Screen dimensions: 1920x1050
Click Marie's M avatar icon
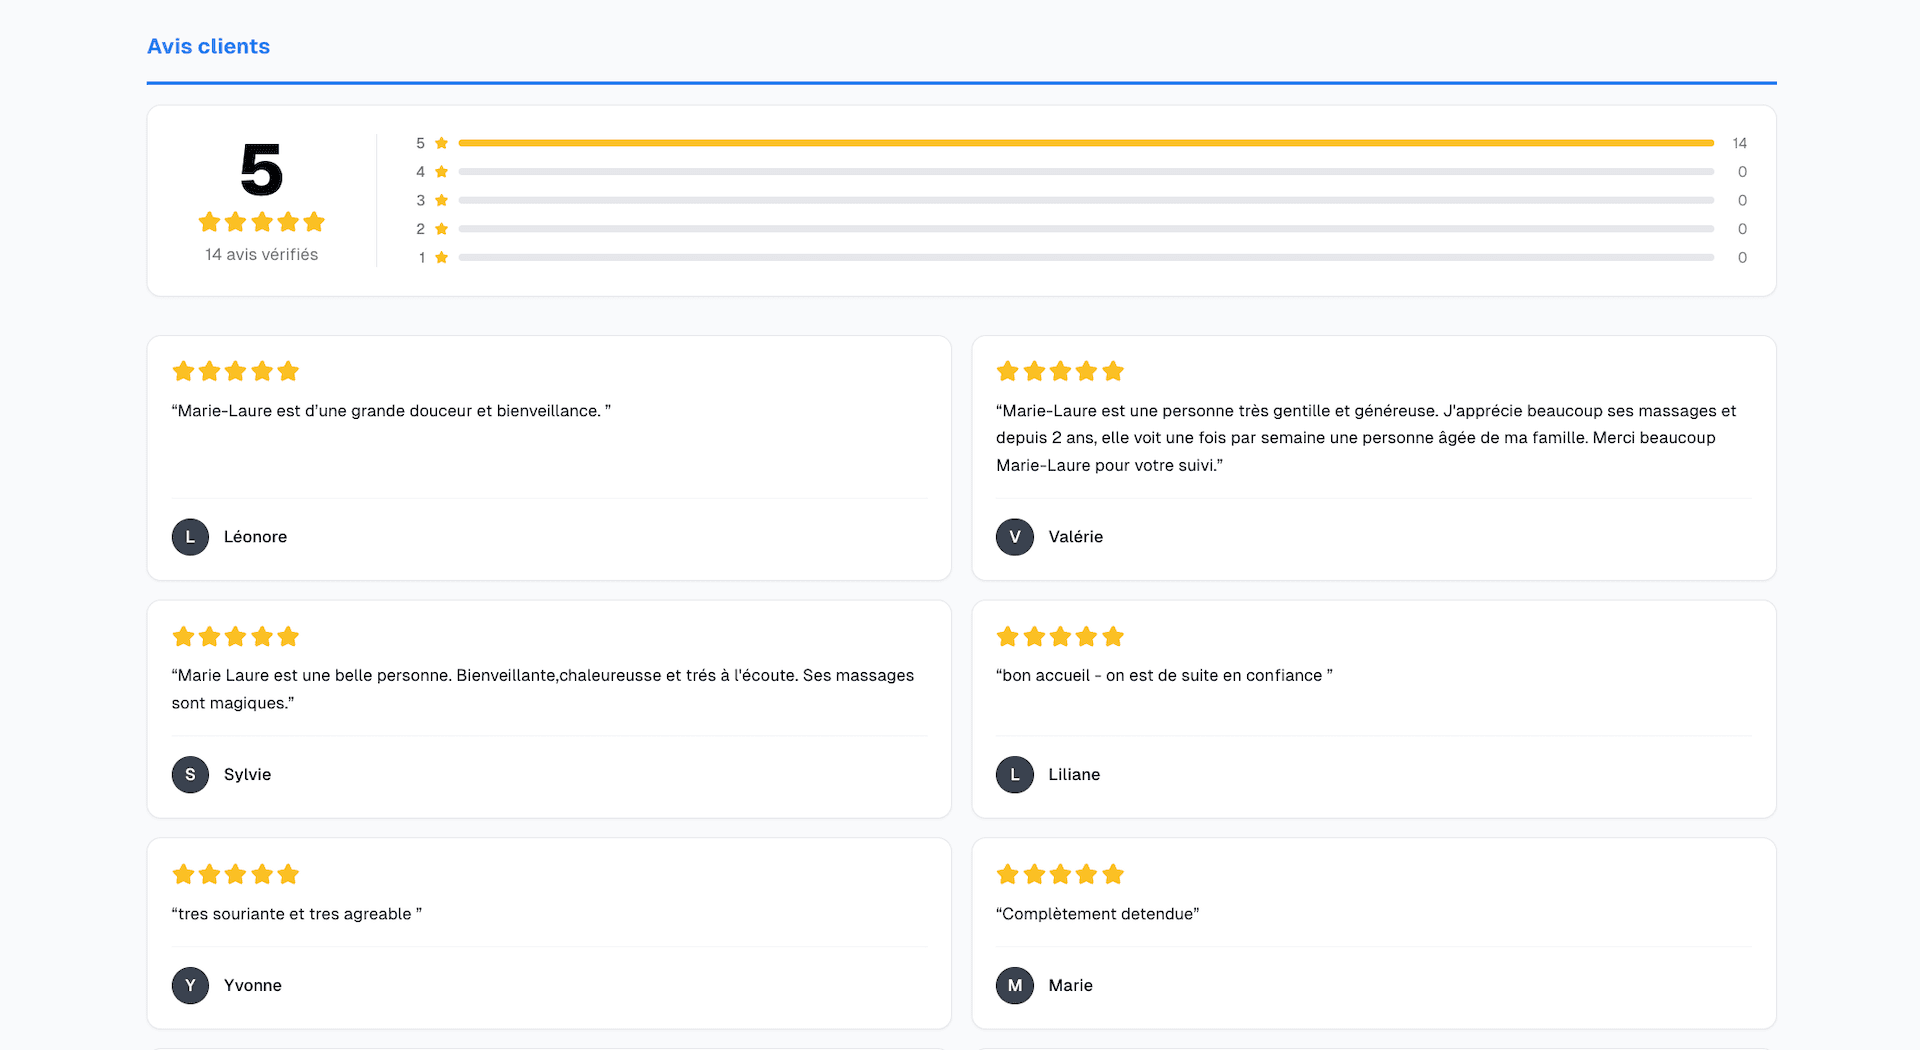click(1015, 986)
